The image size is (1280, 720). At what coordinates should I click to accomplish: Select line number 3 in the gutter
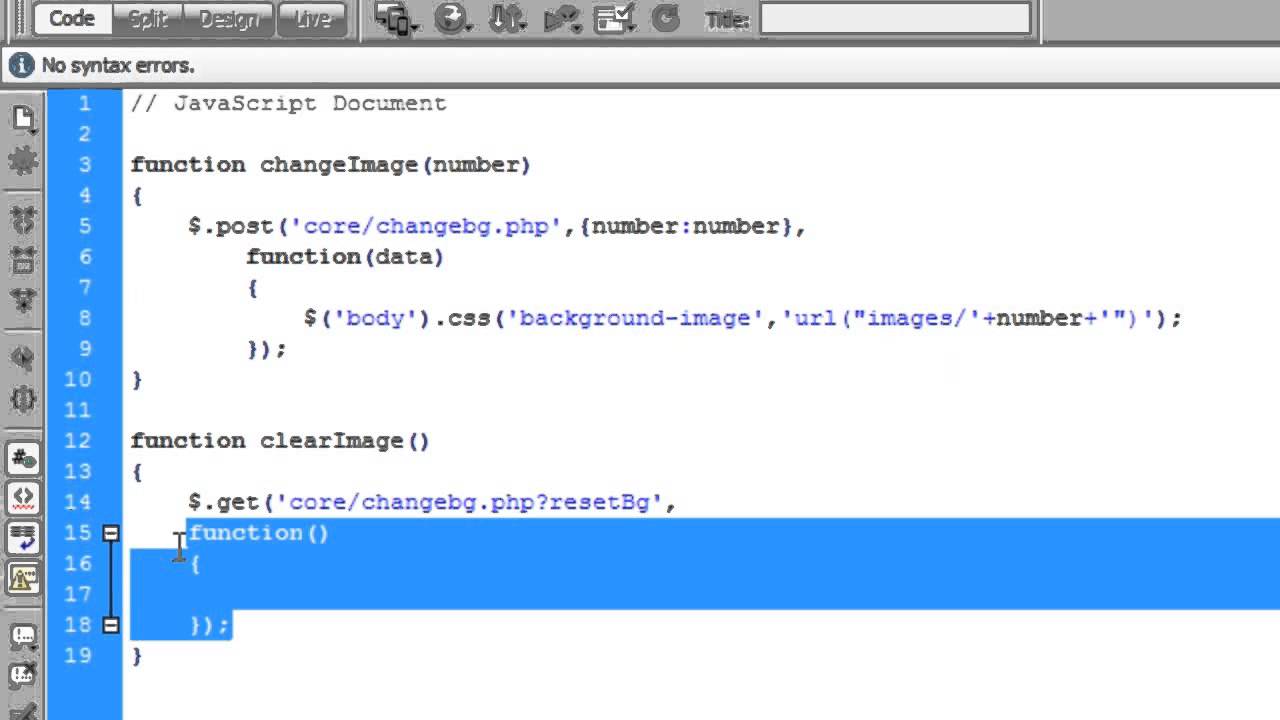84,164
